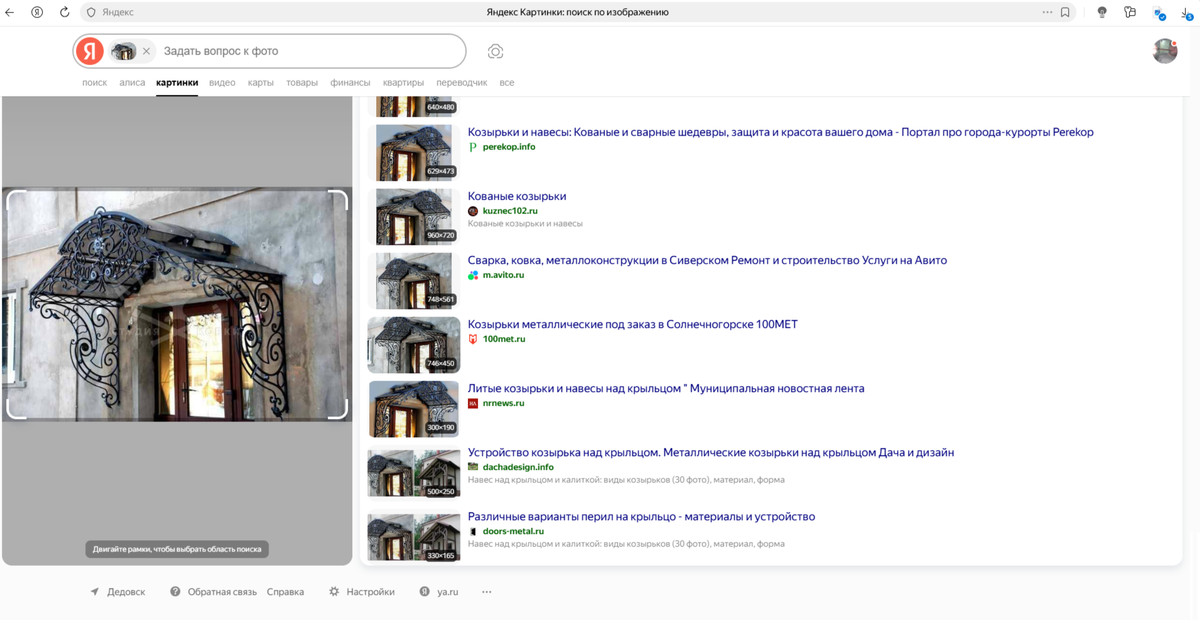Click the 629×473 result thumbnail
This screenshot has width=1200, height=620.
414,152
